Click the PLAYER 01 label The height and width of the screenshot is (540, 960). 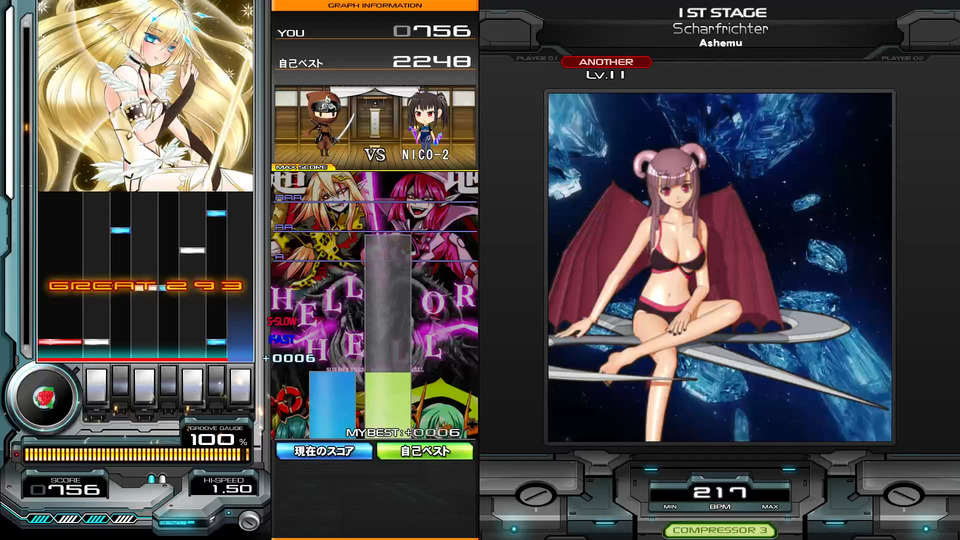click(536, 59)
